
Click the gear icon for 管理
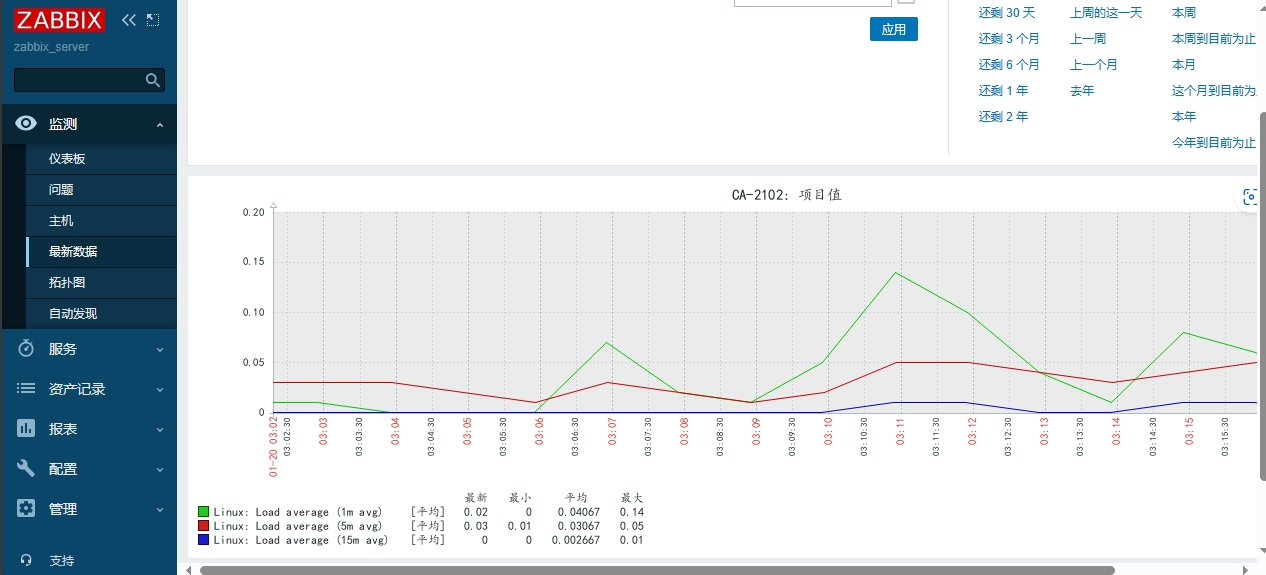[27, 509]
